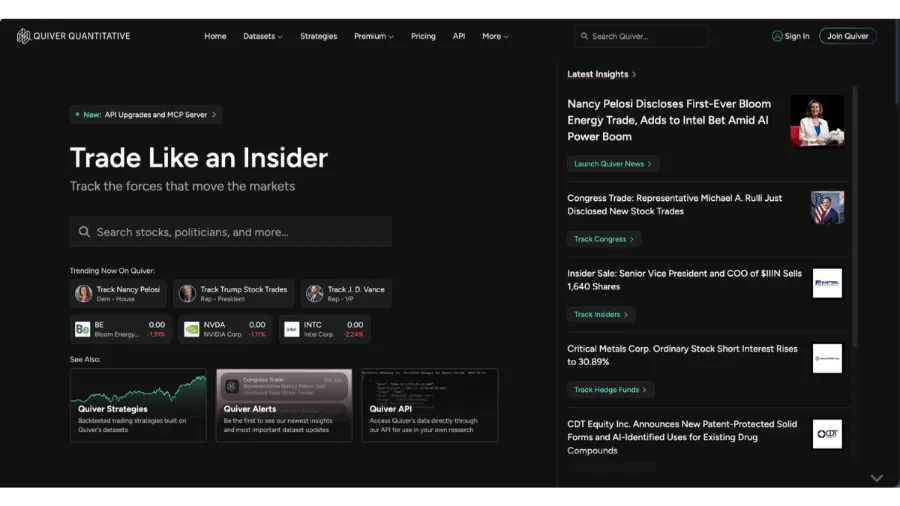Open Nancy Pelosi Bloom Energy headline
The height and width of the screenshot is (506, 900).
669,120
